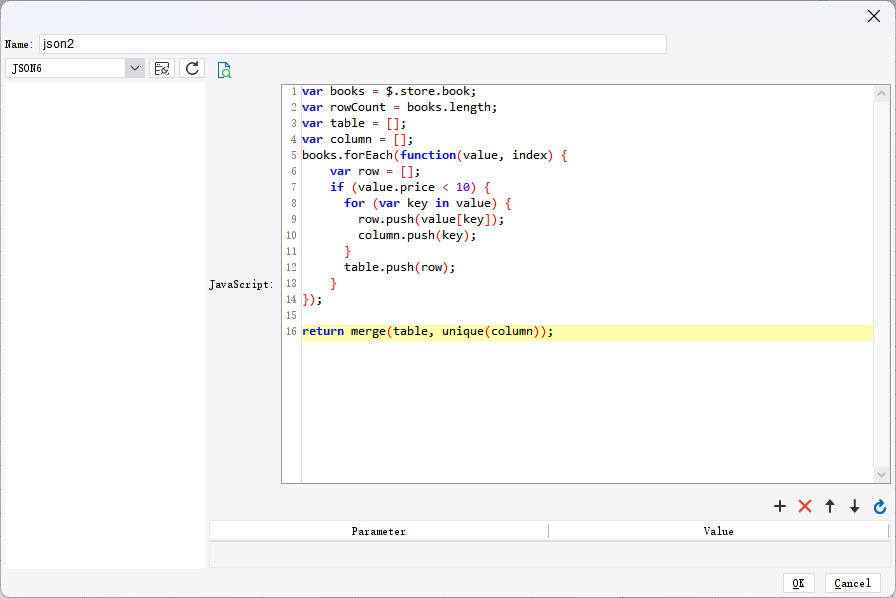896x598 pixels.
Task: Move parameter down with the down-arrow icon
Action: 855,506
